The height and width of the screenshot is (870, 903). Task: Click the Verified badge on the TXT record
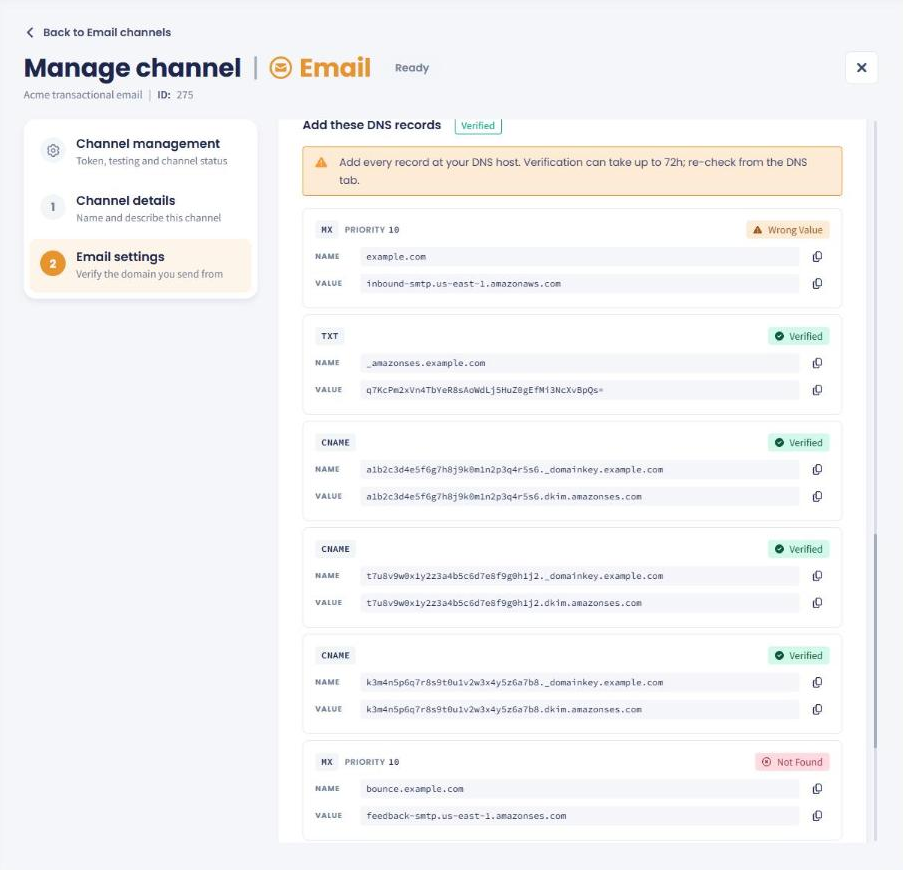(799, 336)
